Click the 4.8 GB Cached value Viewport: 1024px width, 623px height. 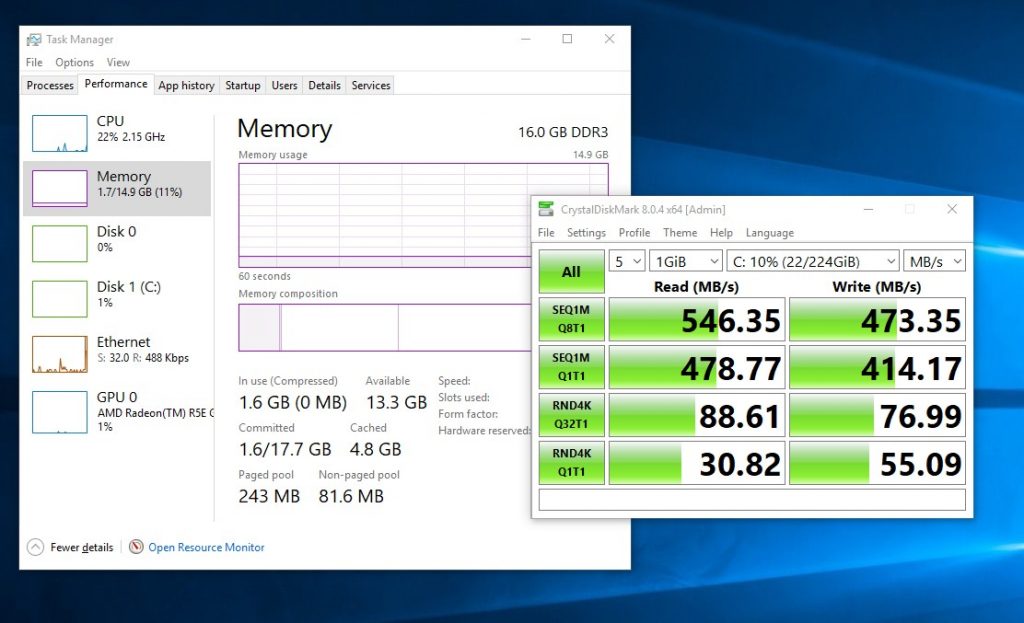pyautogui.click(x=376, y=449)
